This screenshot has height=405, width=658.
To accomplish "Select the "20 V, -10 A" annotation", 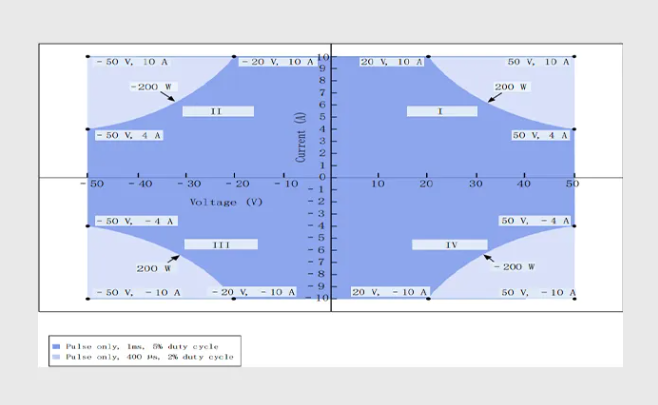I will pos(382,292).
